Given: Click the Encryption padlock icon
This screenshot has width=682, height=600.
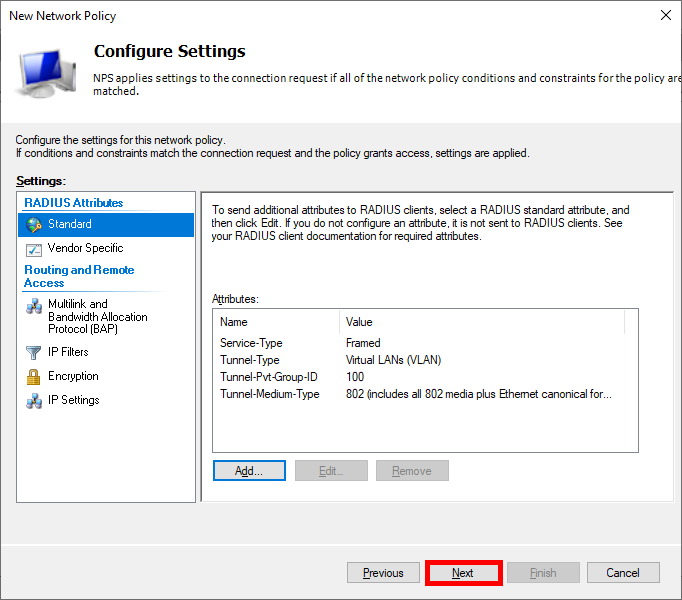Looking at the screenshot, I should (33, 377).
